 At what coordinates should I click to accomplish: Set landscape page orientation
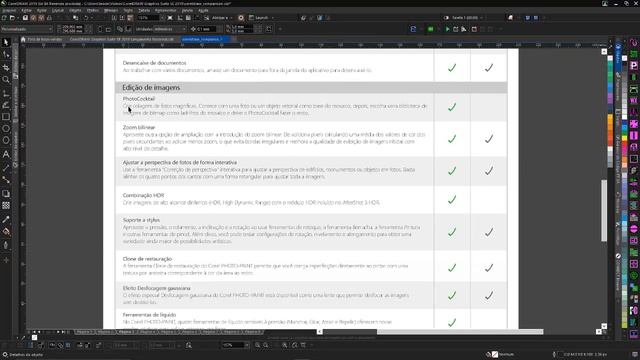coord(109,29)
